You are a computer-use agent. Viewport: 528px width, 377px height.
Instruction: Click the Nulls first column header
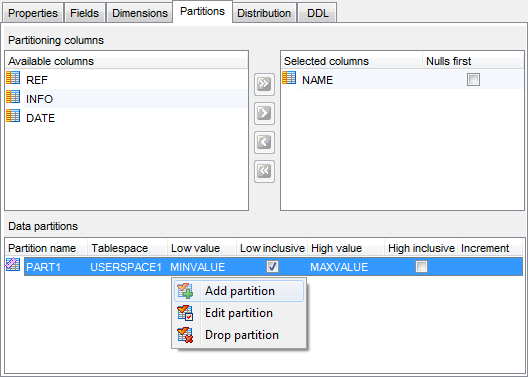(473, 61)
